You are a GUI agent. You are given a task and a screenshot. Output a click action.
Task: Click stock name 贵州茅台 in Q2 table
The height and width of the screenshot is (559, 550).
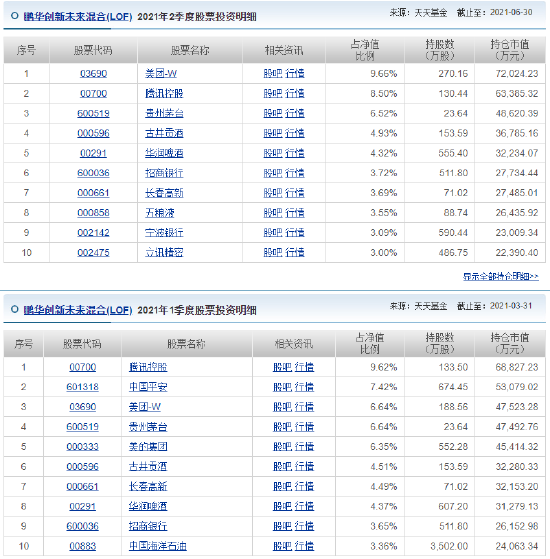(x=164, y=113)
